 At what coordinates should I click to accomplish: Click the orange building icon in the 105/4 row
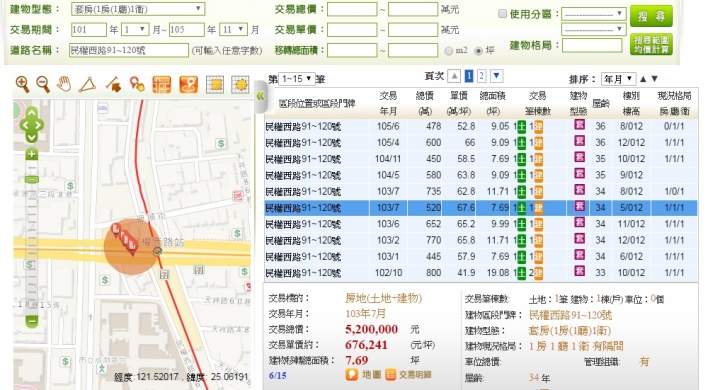tap(538, 143)
